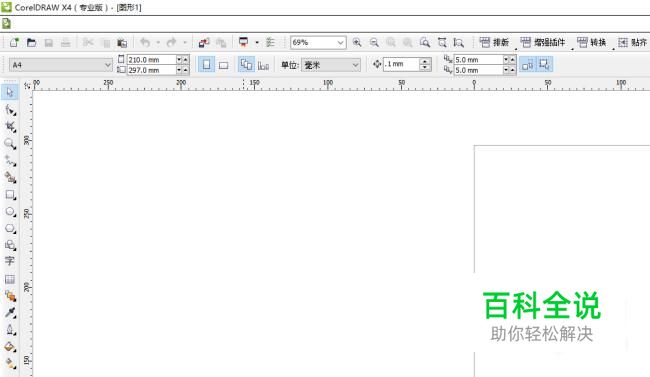Open the 贴齐 toolbar menu
Image resolution: width=650 pixels, height=377 pixels.
[633, 42]
